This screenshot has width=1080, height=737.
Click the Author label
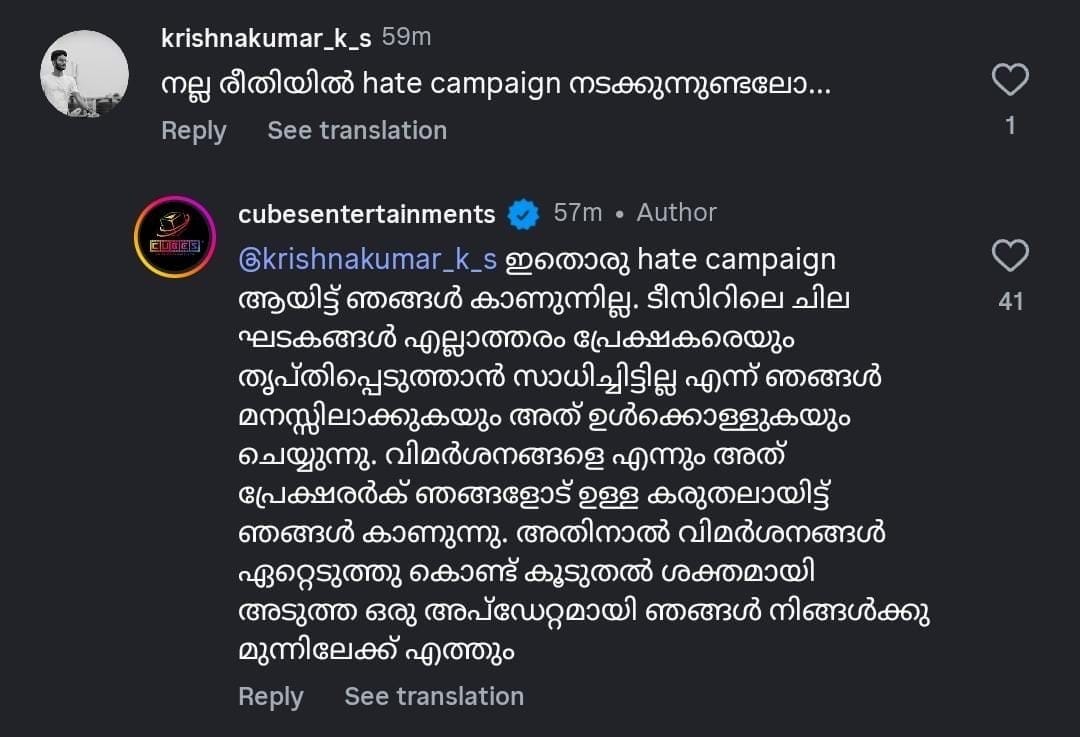[677, 213]
